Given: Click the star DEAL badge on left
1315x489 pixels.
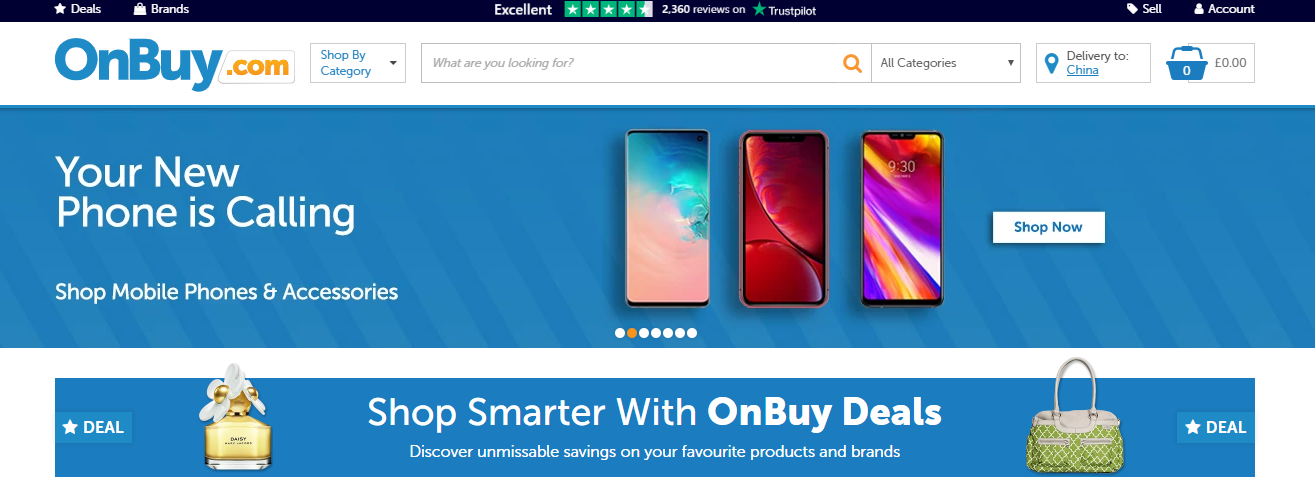Looking at the screenshot, I should coord(93,427).
